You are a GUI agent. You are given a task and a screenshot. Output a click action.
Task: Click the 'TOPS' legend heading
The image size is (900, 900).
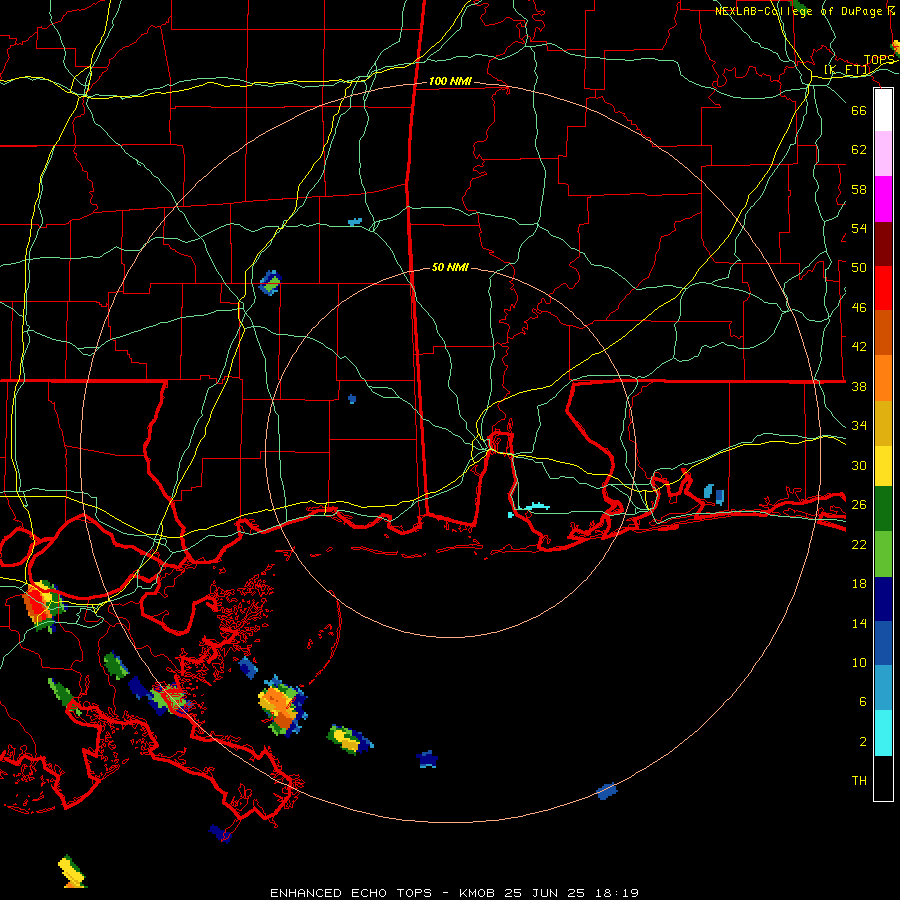(x=879, y=60)
